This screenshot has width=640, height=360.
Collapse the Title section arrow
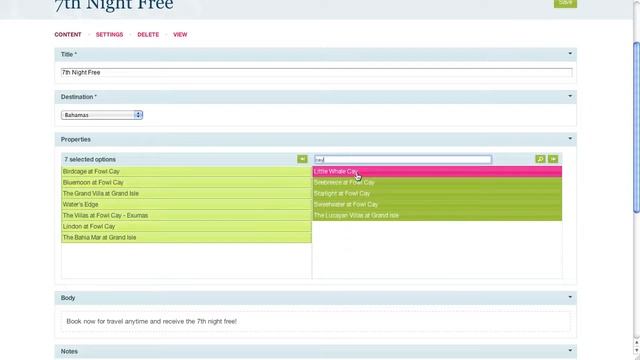(x=570, y=53)
